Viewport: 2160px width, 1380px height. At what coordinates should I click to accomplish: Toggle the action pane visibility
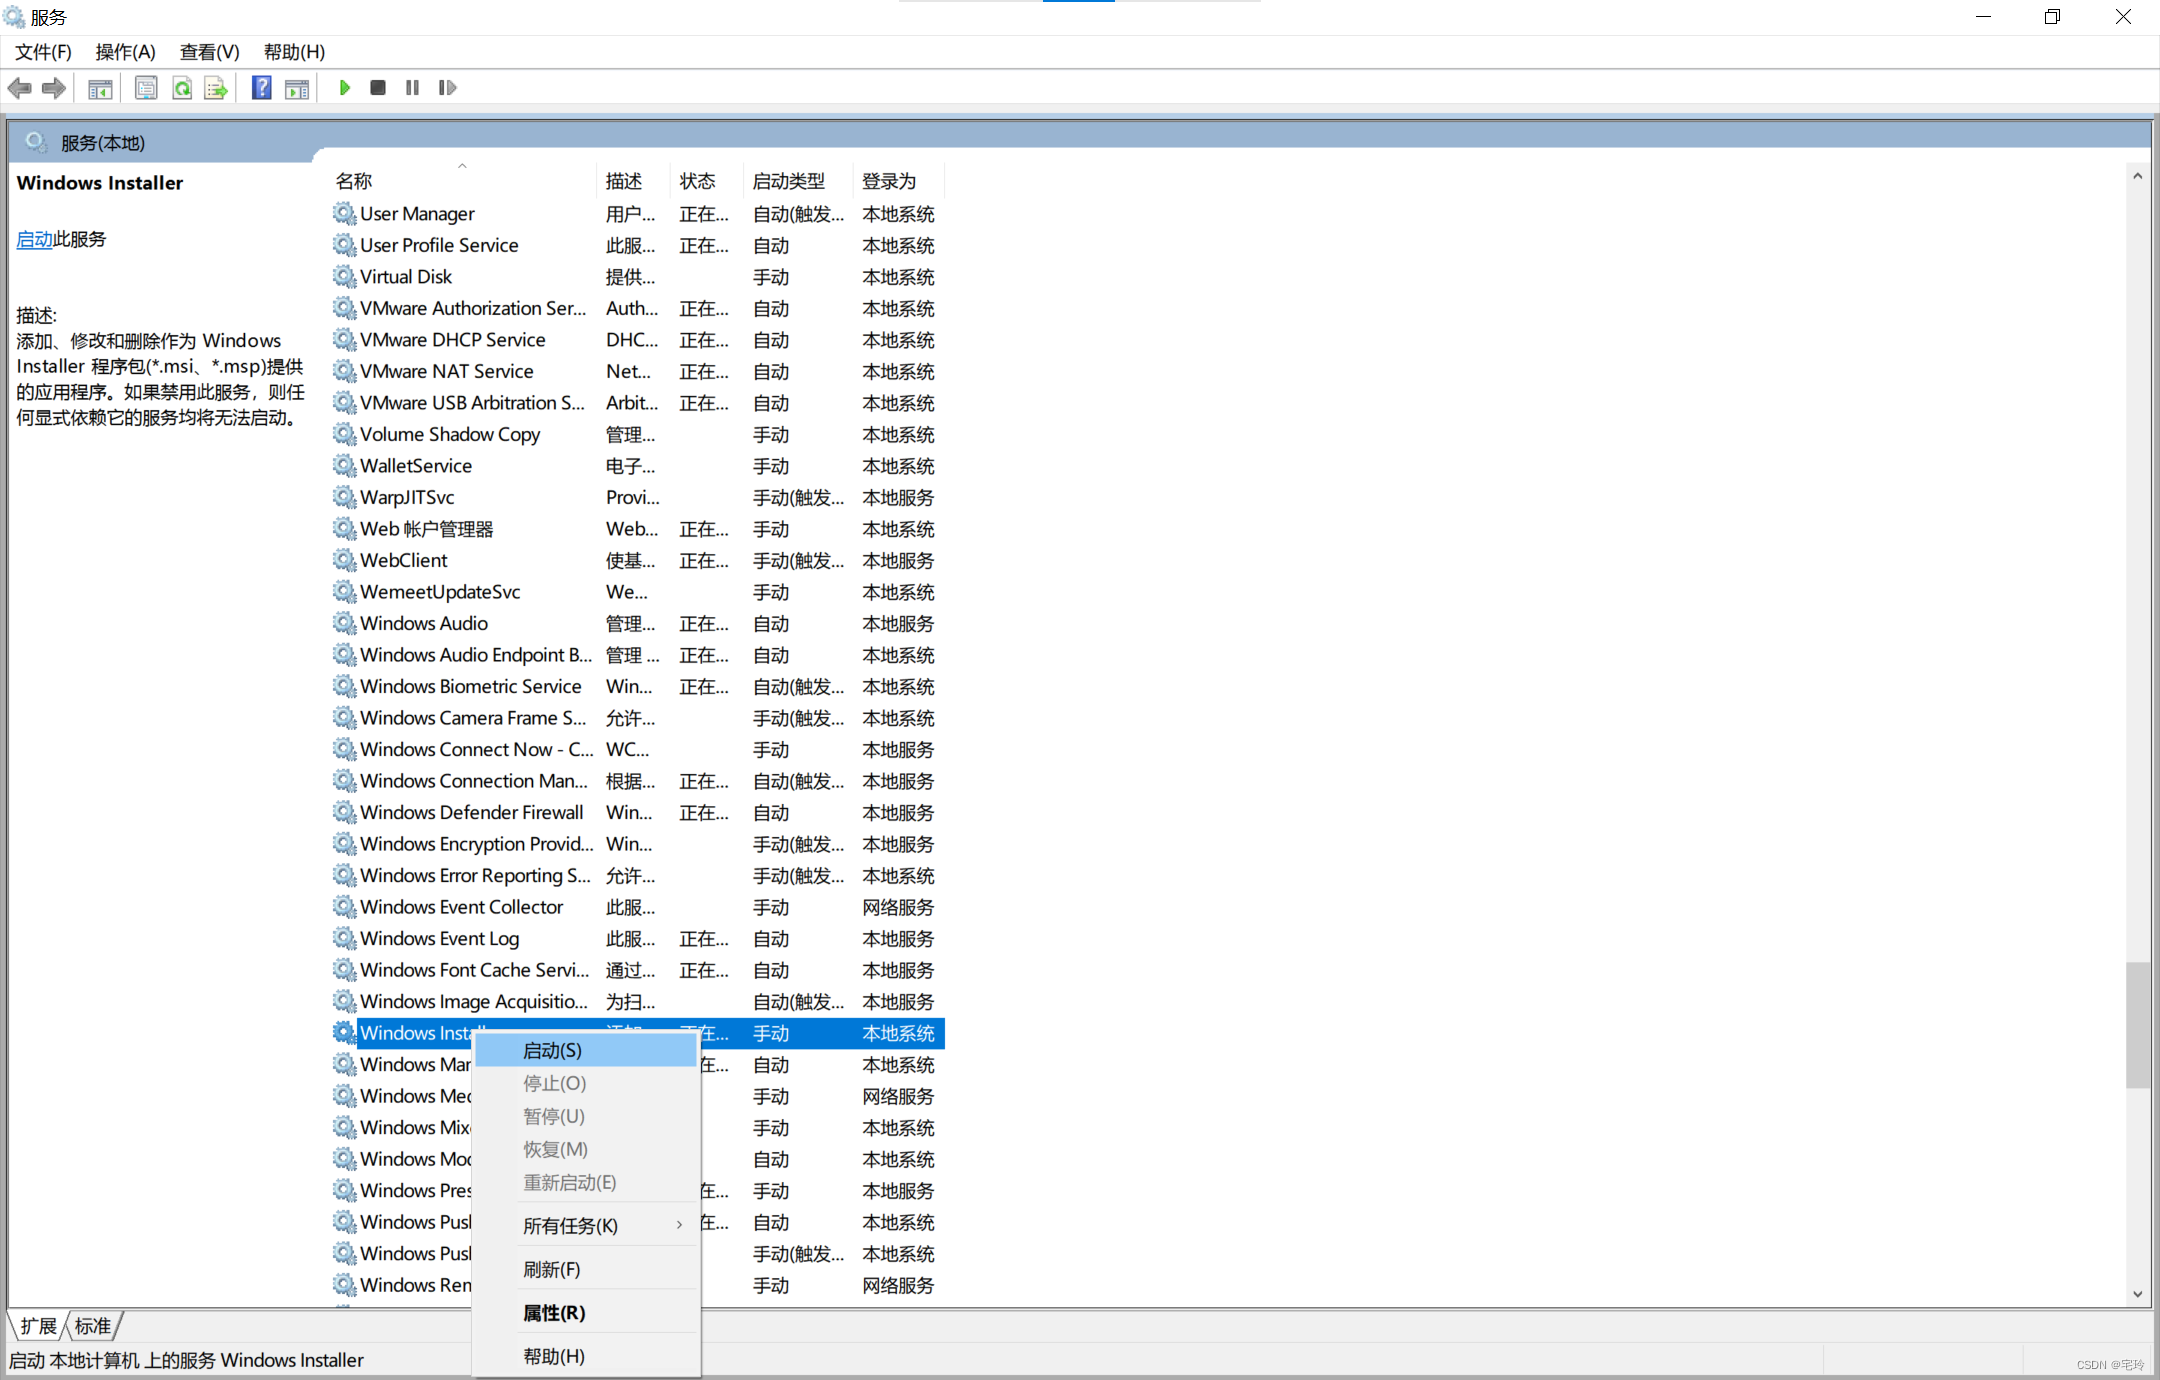coord(296,88)
